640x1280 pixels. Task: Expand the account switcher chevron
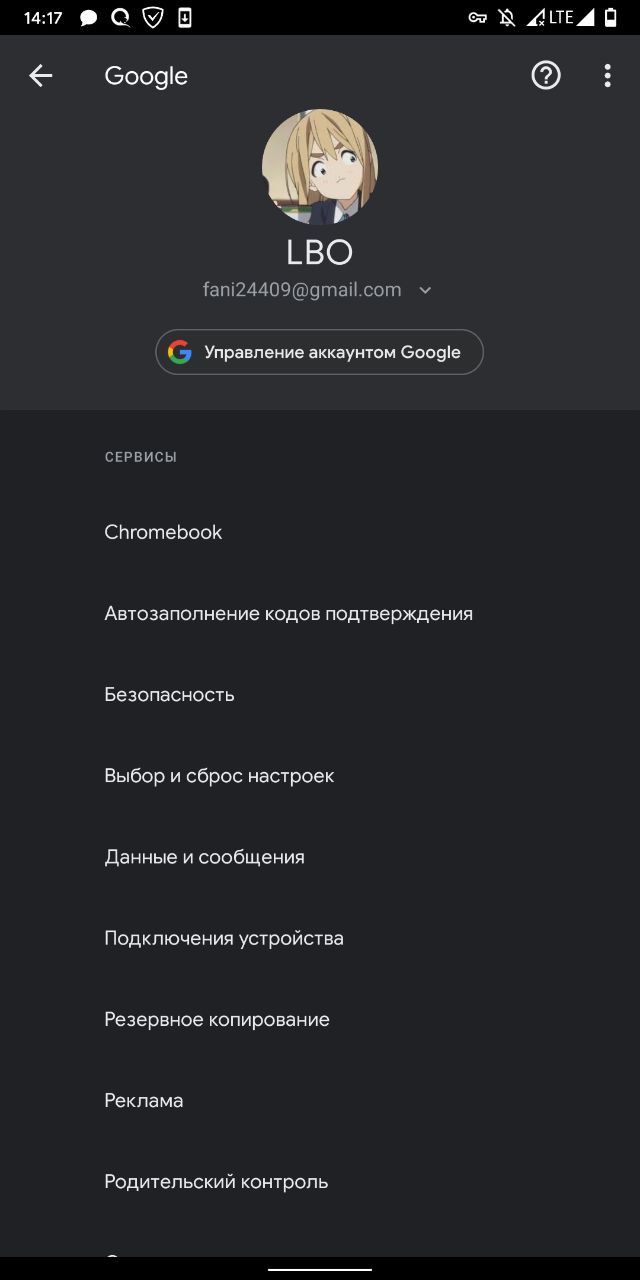(425, 290)
